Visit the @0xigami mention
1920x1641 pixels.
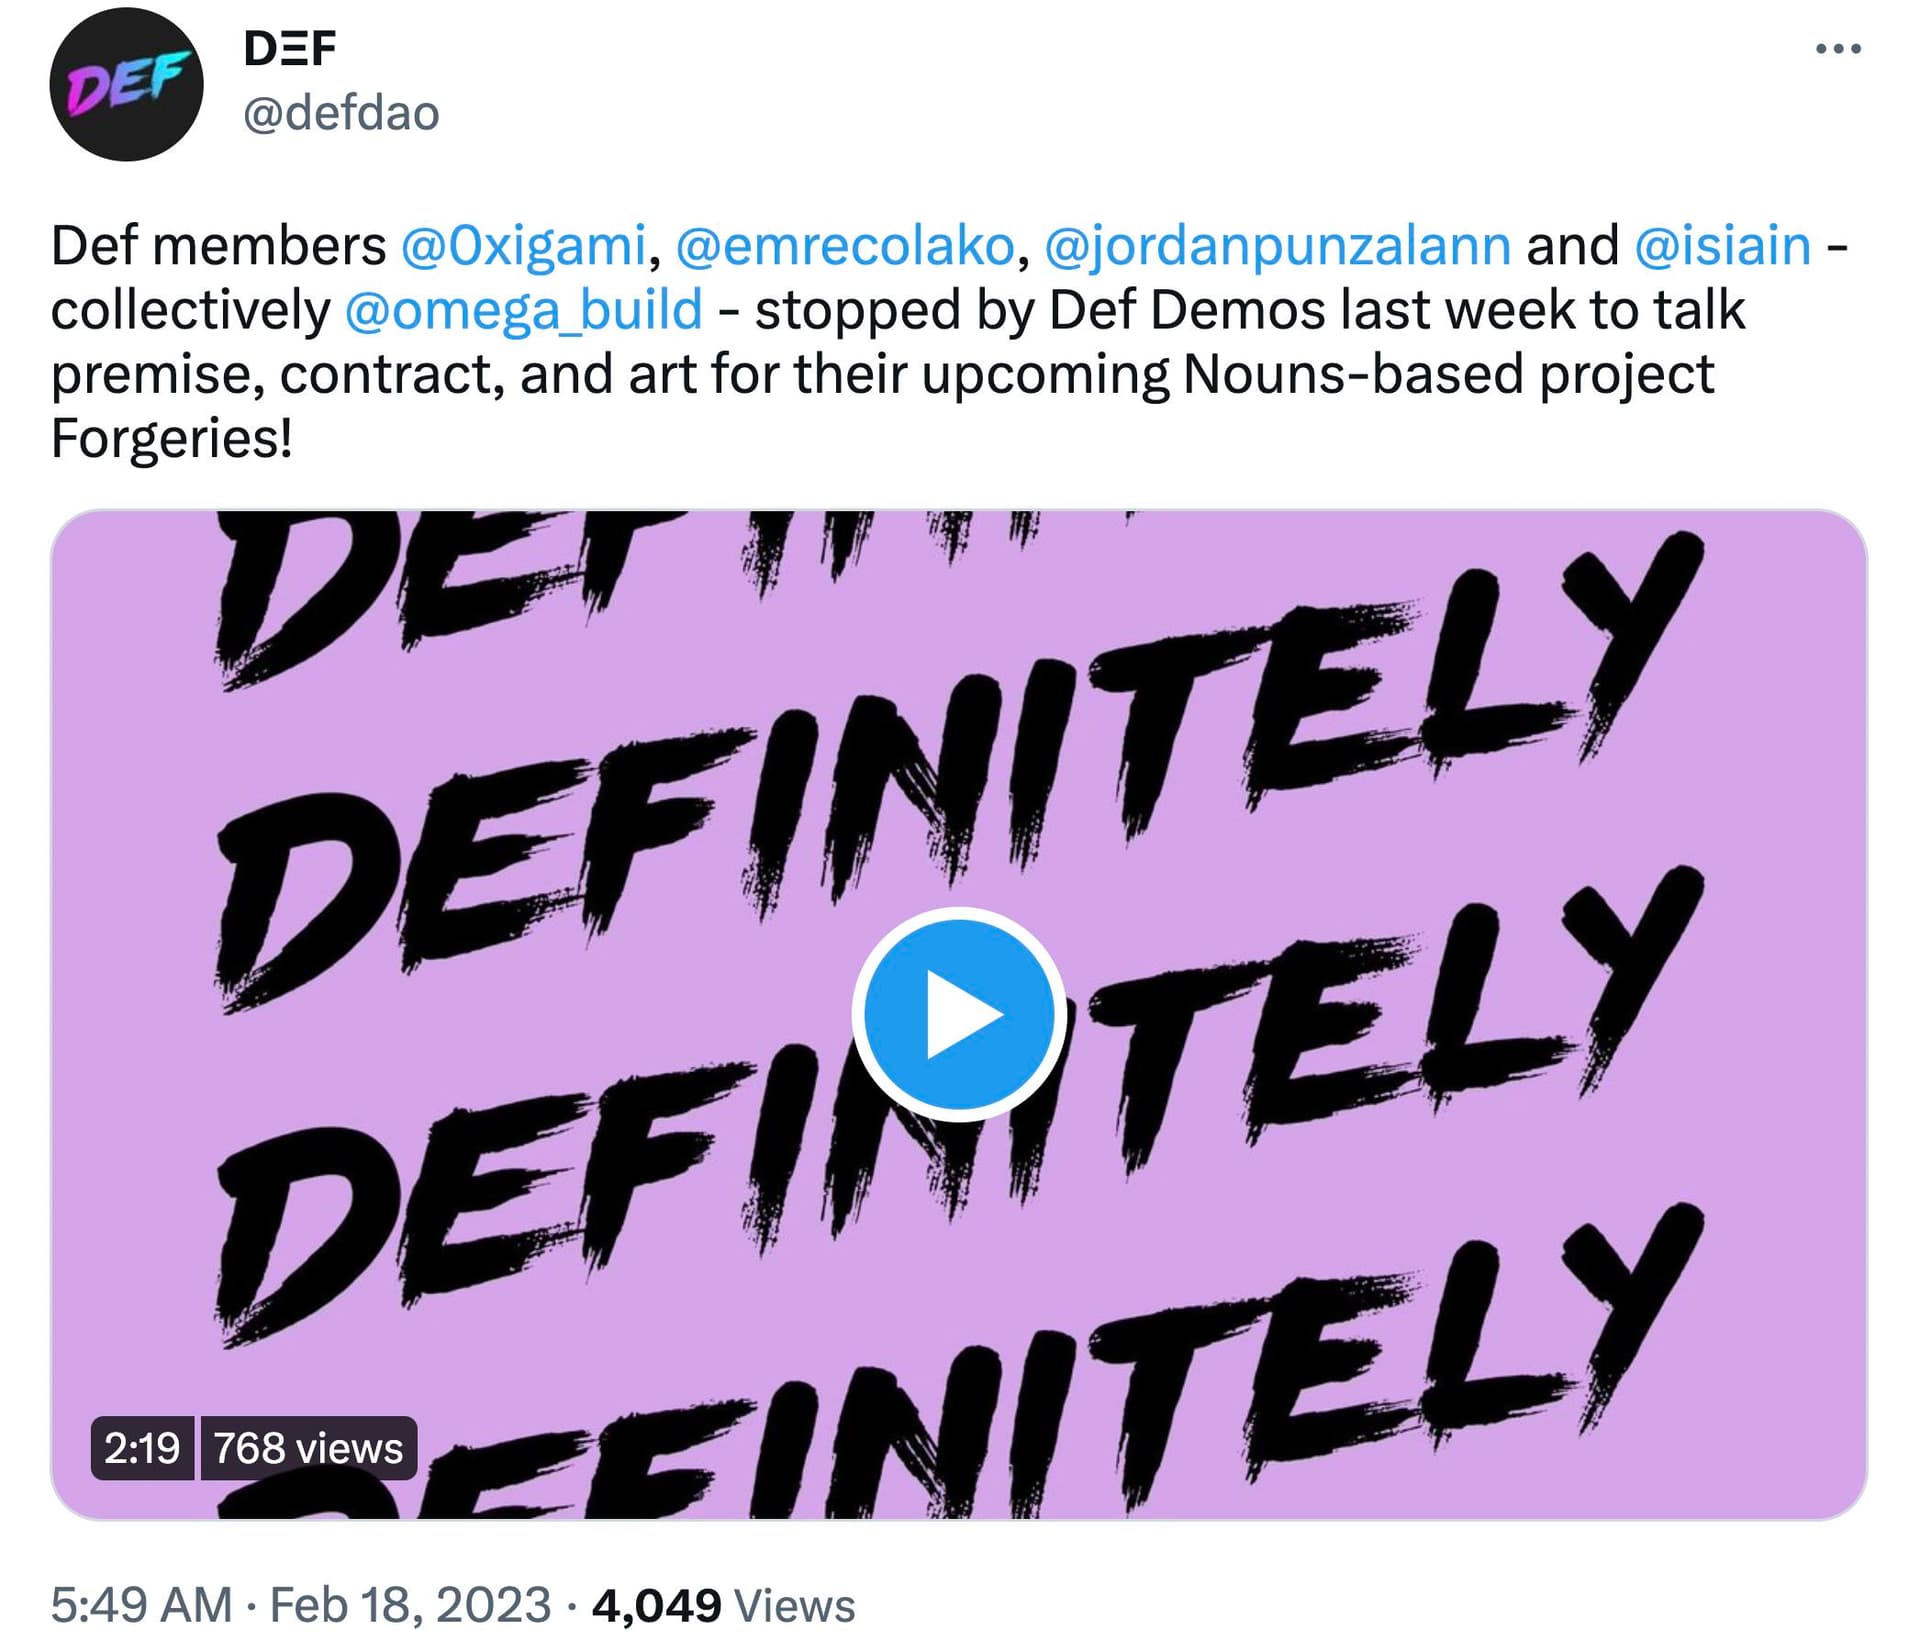click(x=523, y=246)
